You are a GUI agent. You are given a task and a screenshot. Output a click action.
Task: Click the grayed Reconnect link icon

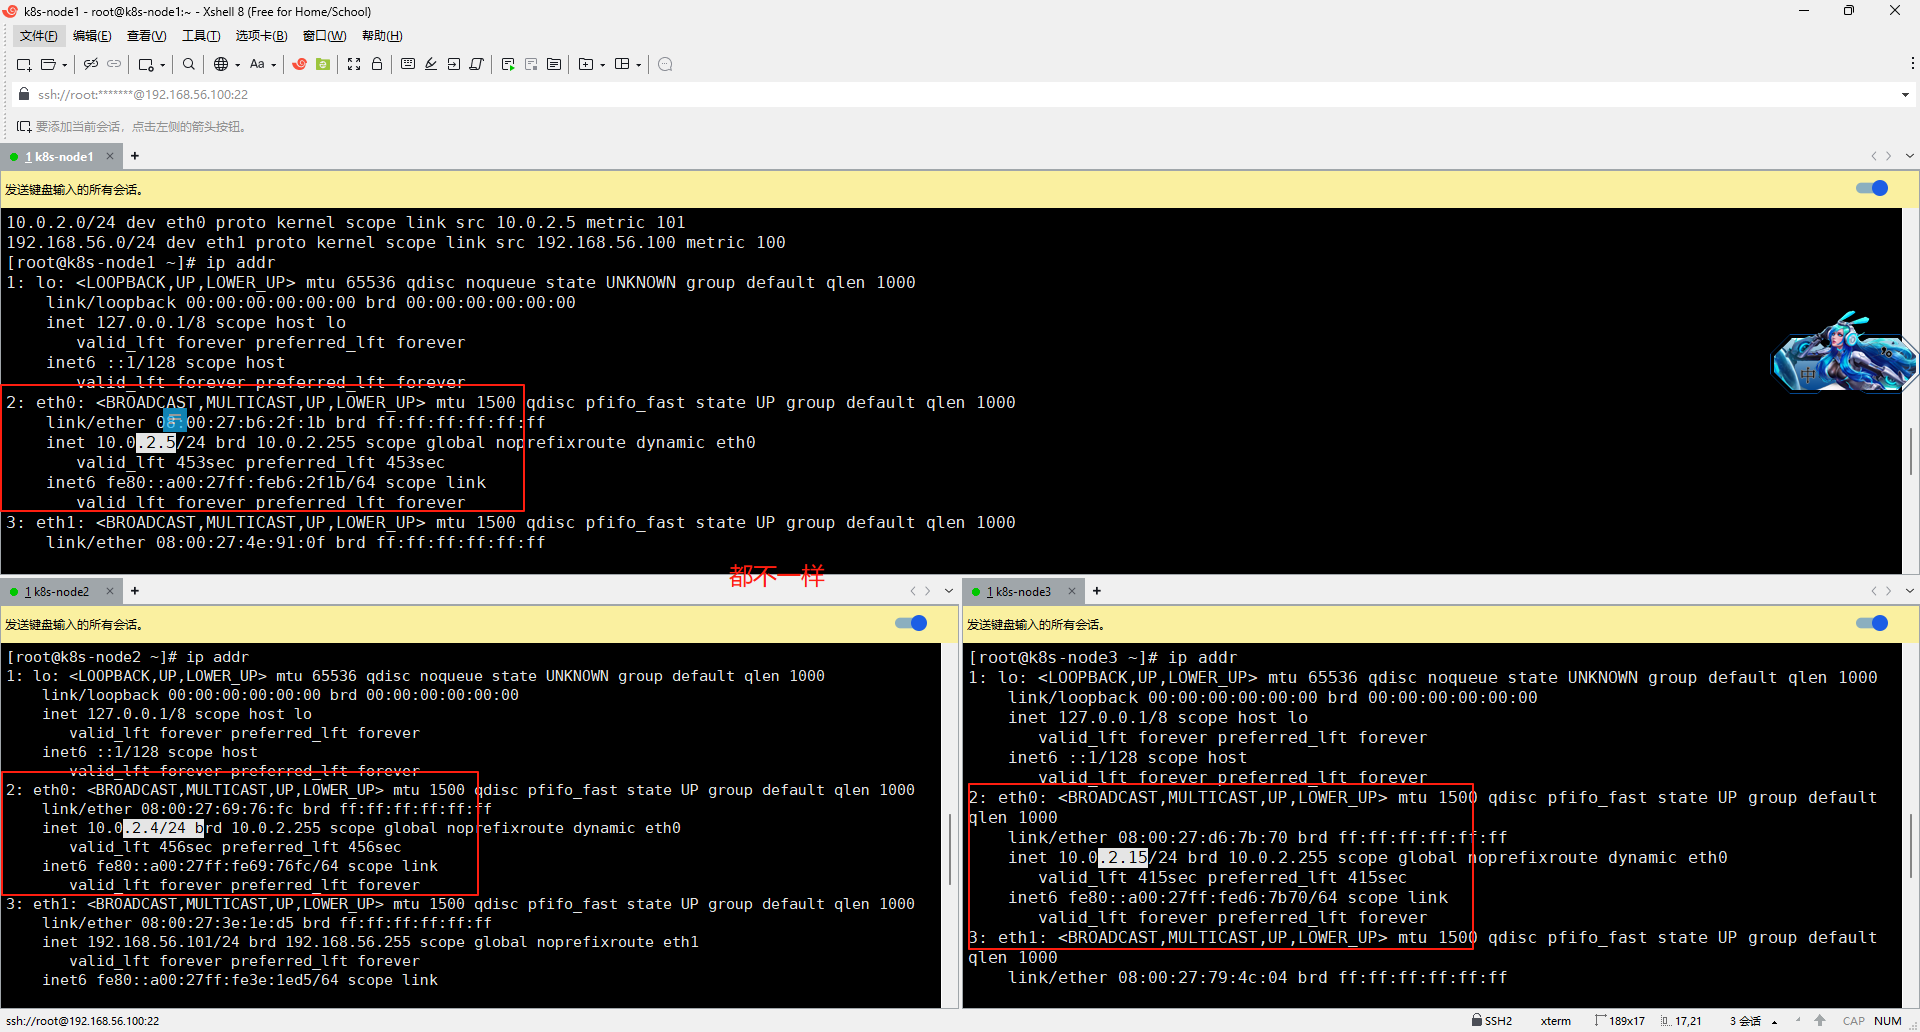pos(114,64)
